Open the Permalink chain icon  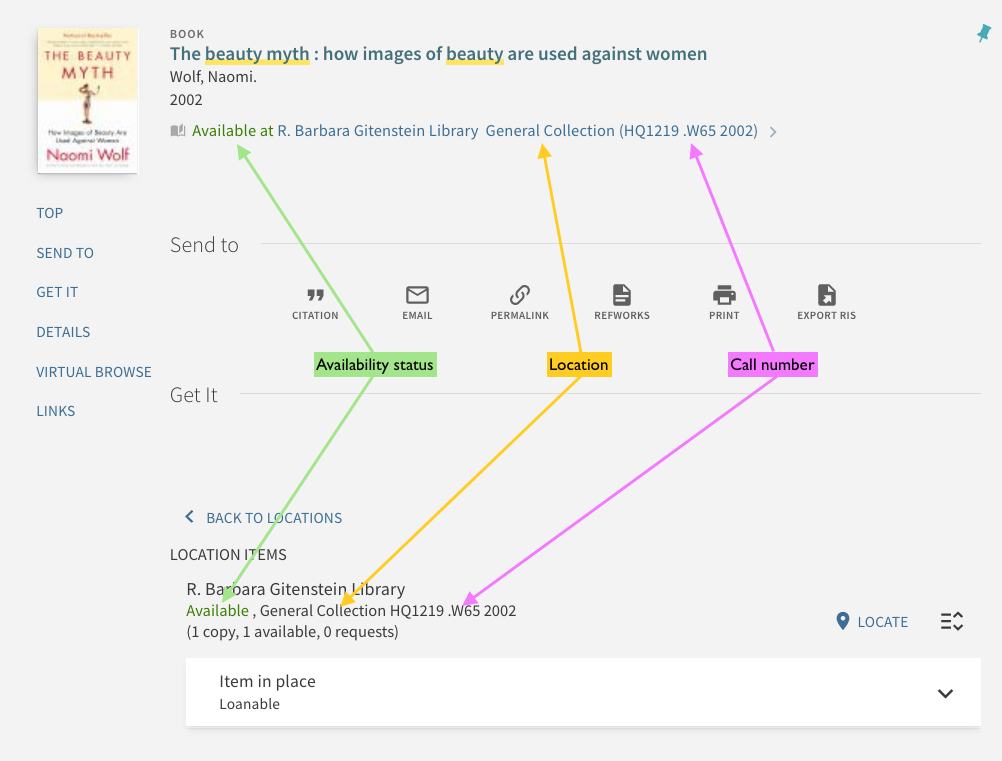520,295
